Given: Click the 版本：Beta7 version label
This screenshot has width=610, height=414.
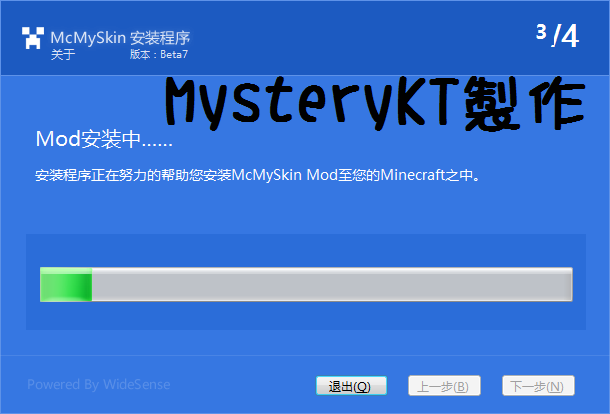Looking at the screenshot, I should pyautogui.click(x=159, y=54).
